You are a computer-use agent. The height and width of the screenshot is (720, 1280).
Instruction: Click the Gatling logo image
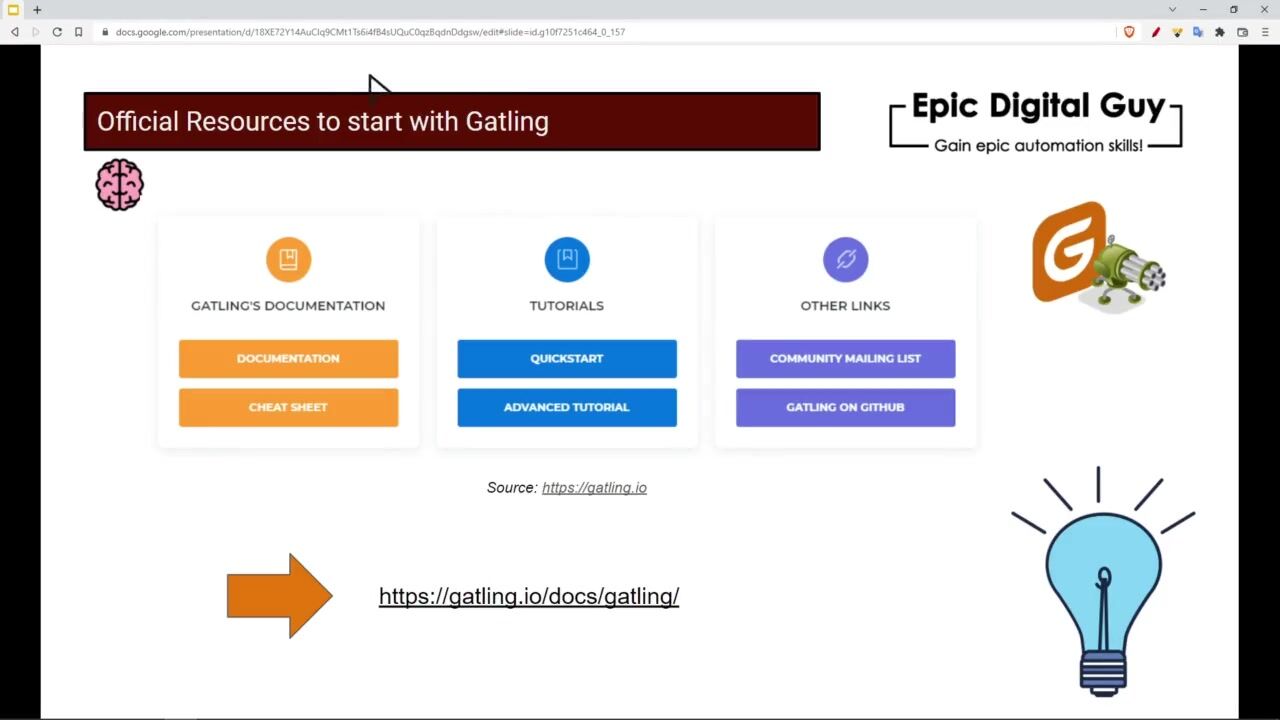tap(1098, 255)
